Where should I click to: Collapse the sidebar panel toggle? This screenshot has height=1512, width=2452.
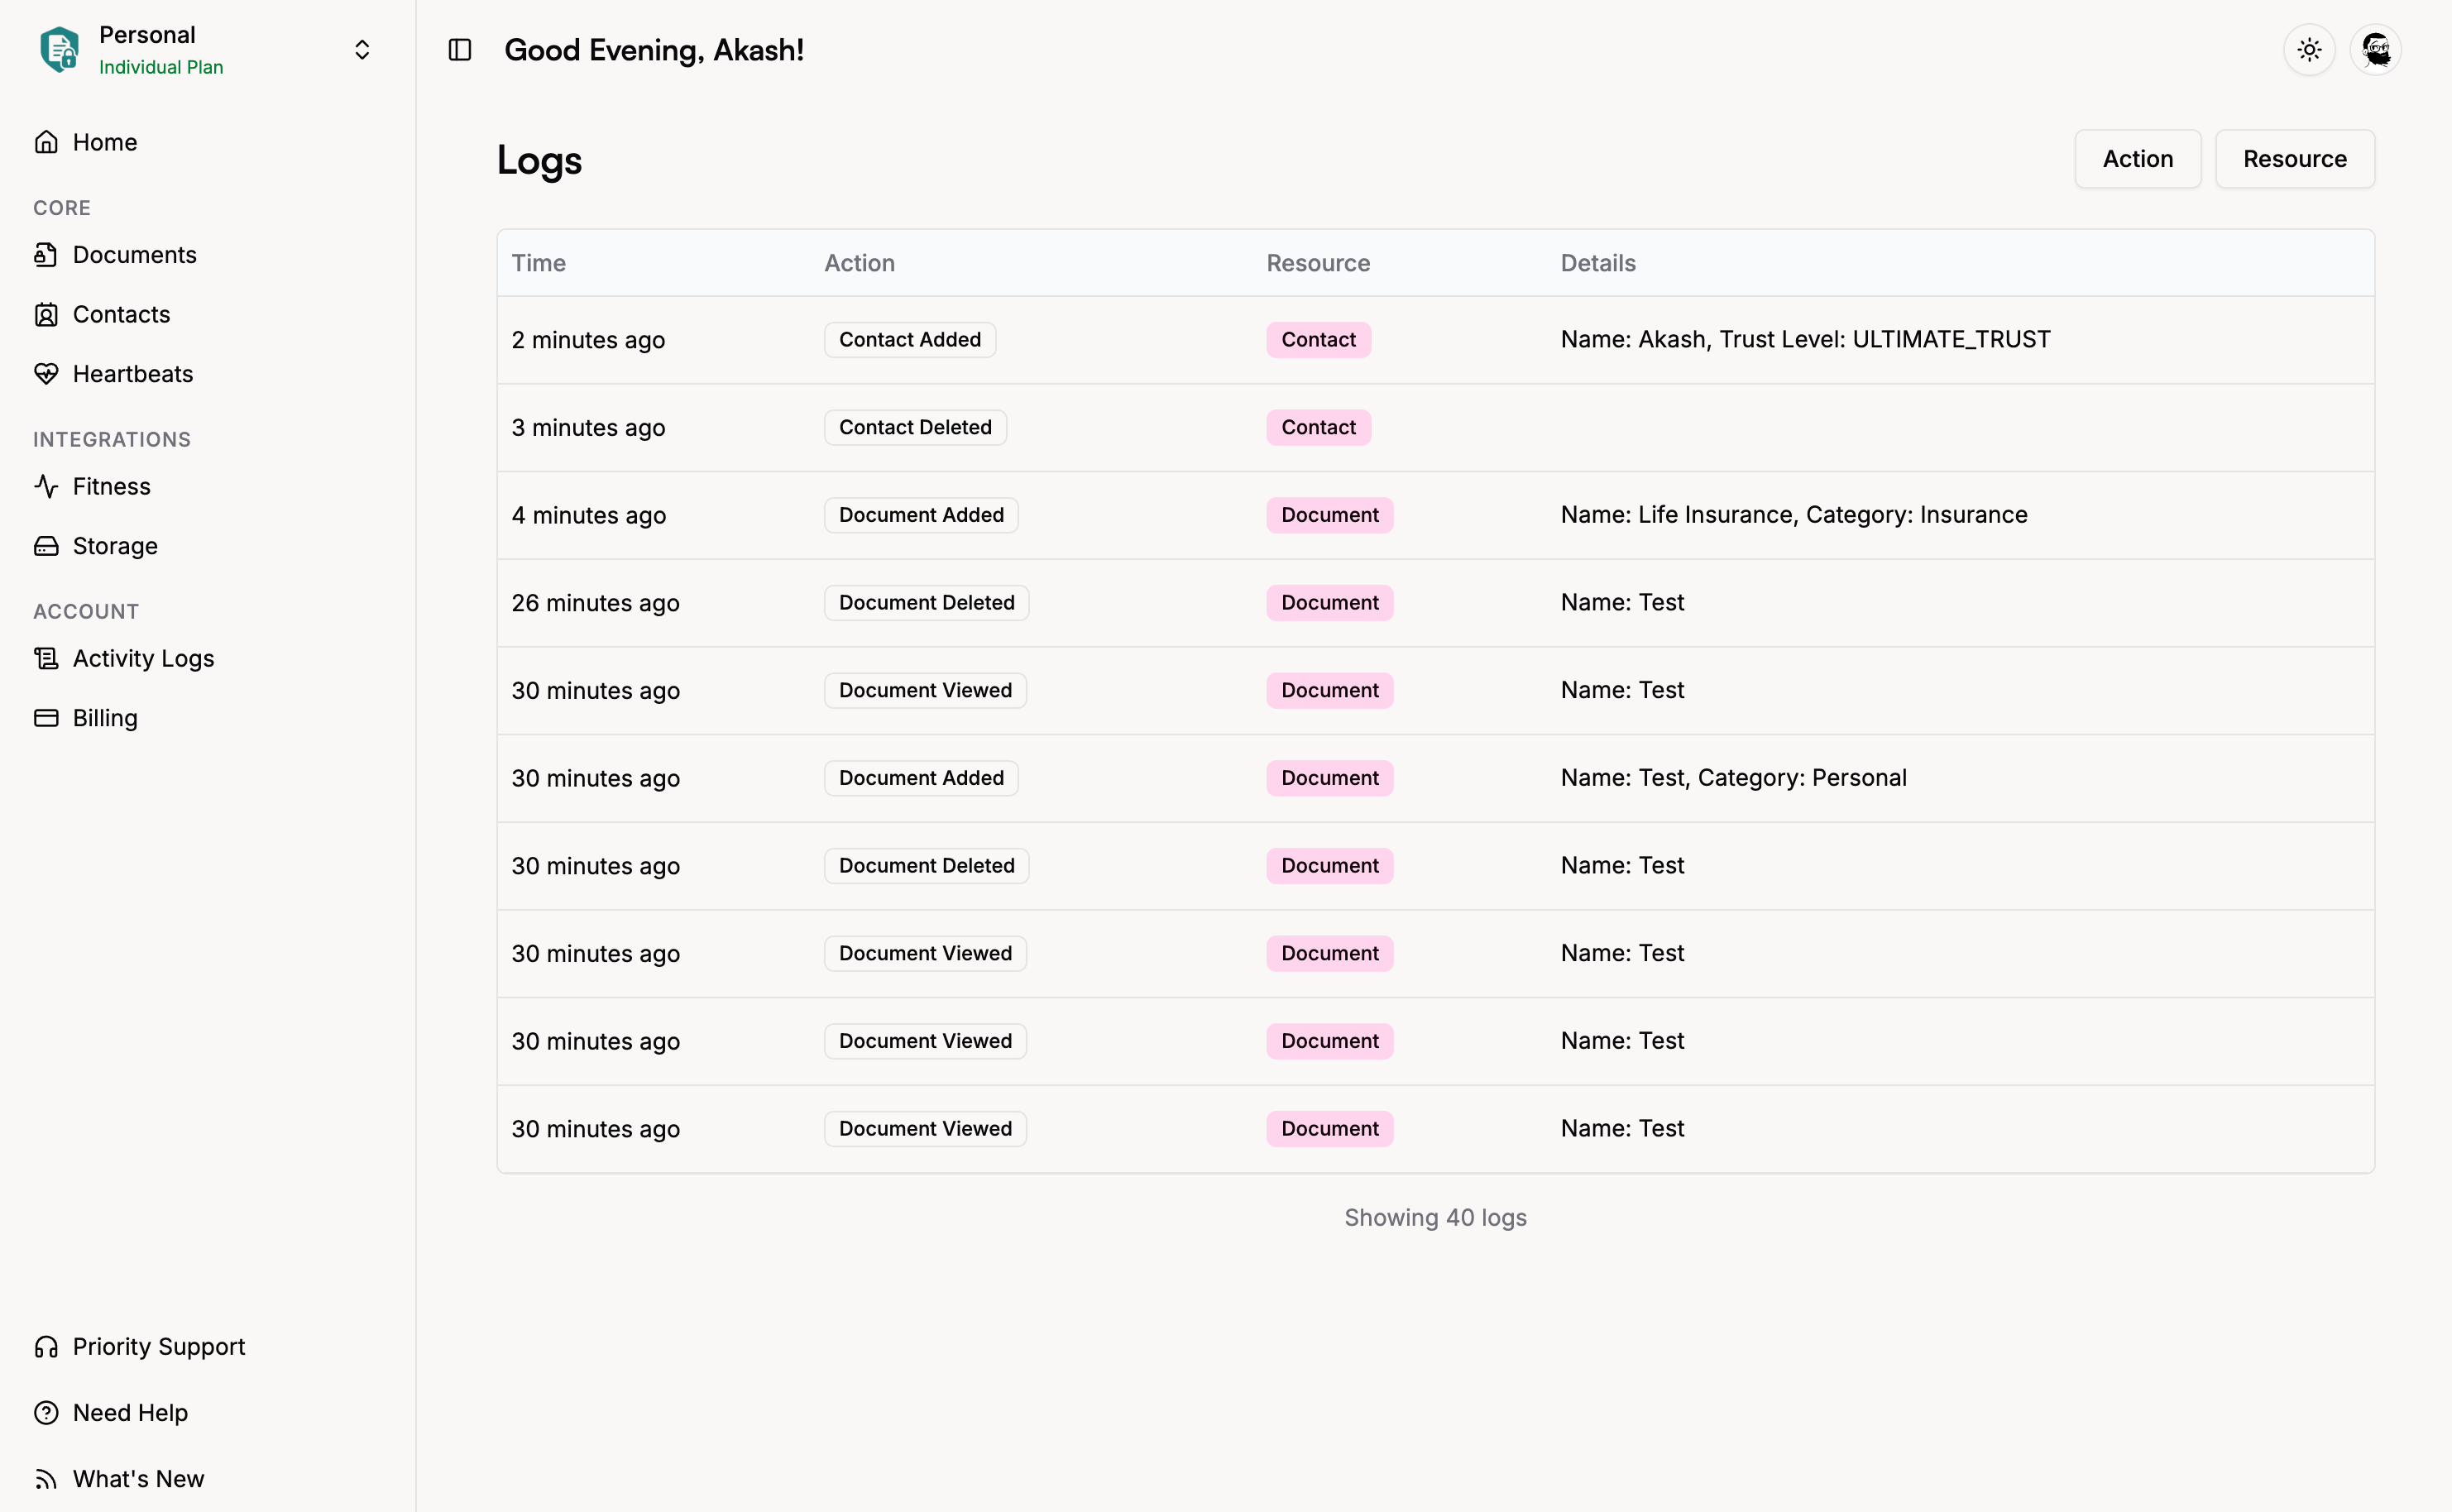(460, 50)
